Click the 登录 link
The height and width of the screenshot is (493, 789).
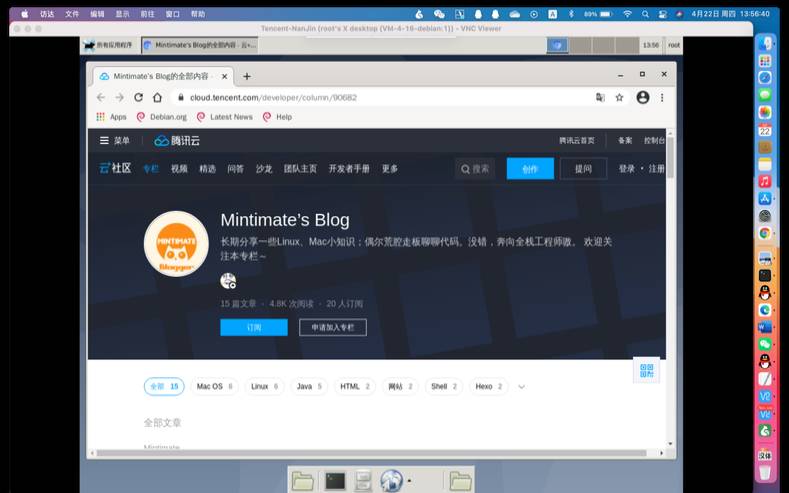[626, 169]
